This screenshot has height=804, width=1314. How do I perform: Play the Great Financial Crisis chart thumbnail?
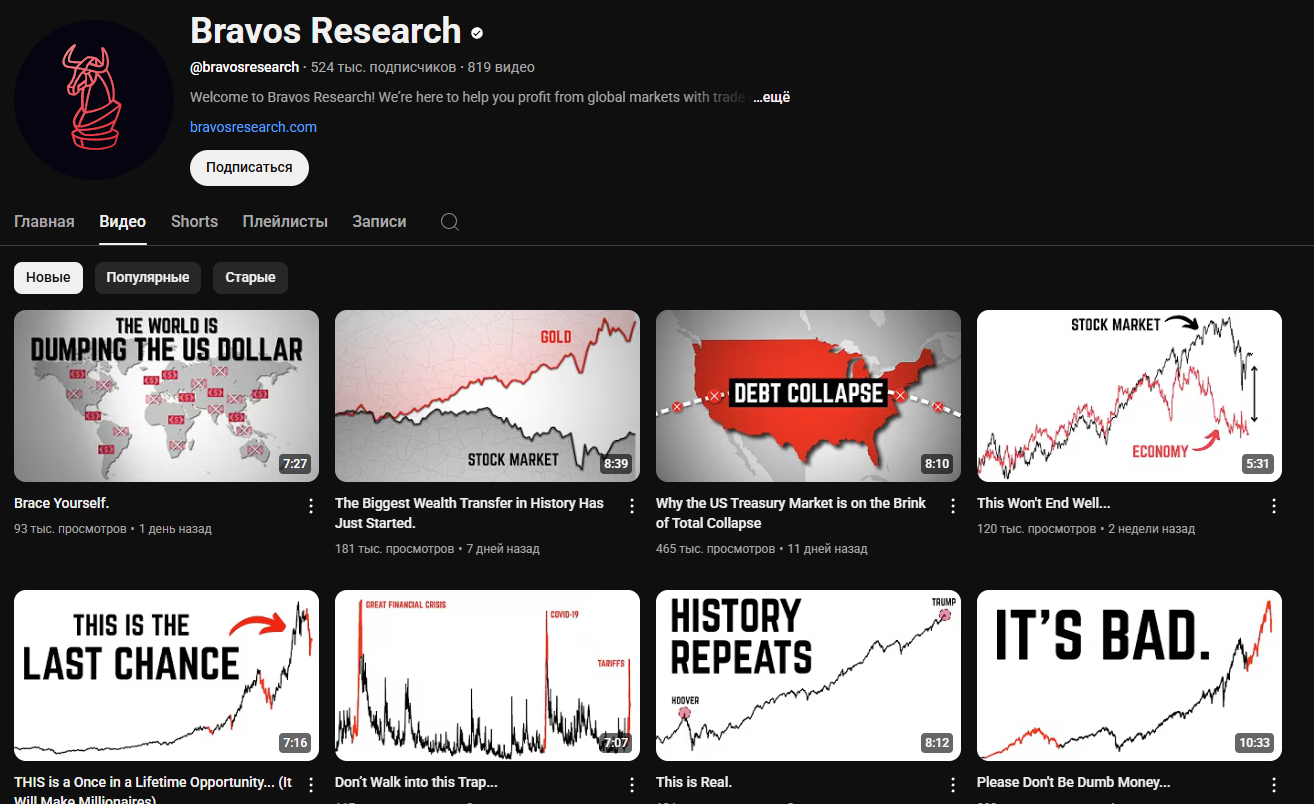[x=487, y=676]
